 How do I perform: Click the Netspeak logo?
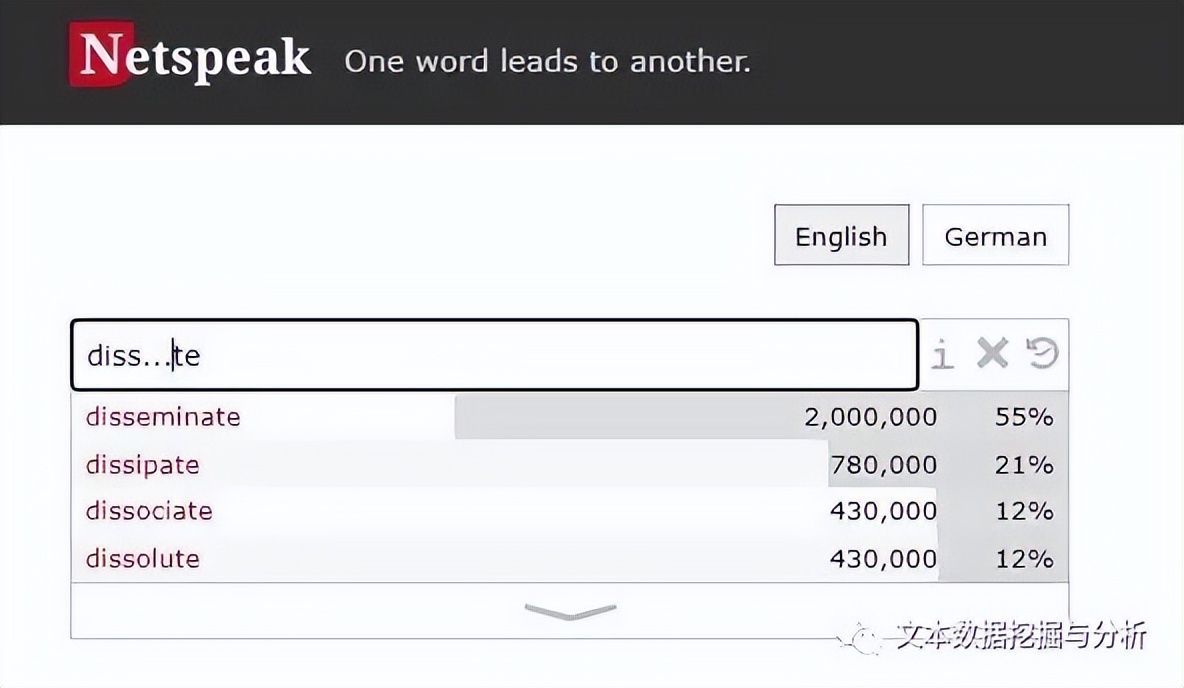click(190, 57)
